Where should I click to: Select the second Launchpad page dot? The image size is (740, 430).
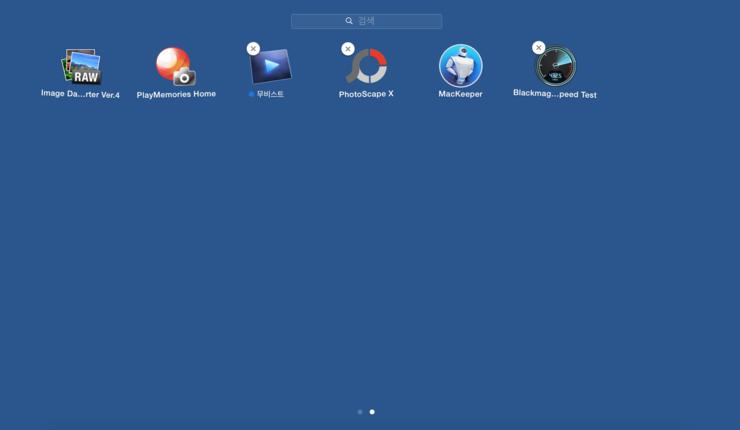[372, 412]
